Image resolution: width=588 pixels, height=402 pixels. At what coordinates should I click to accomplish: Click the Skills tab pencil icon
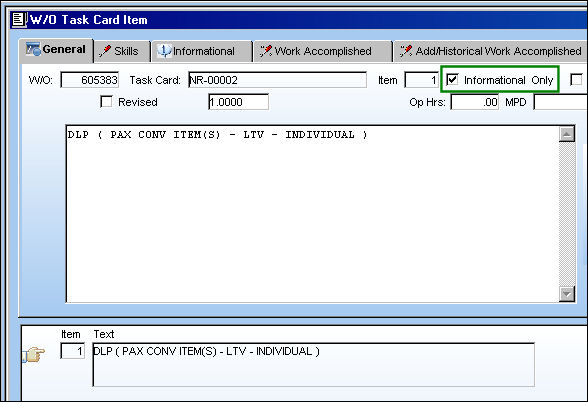click(x=105, y=51)
